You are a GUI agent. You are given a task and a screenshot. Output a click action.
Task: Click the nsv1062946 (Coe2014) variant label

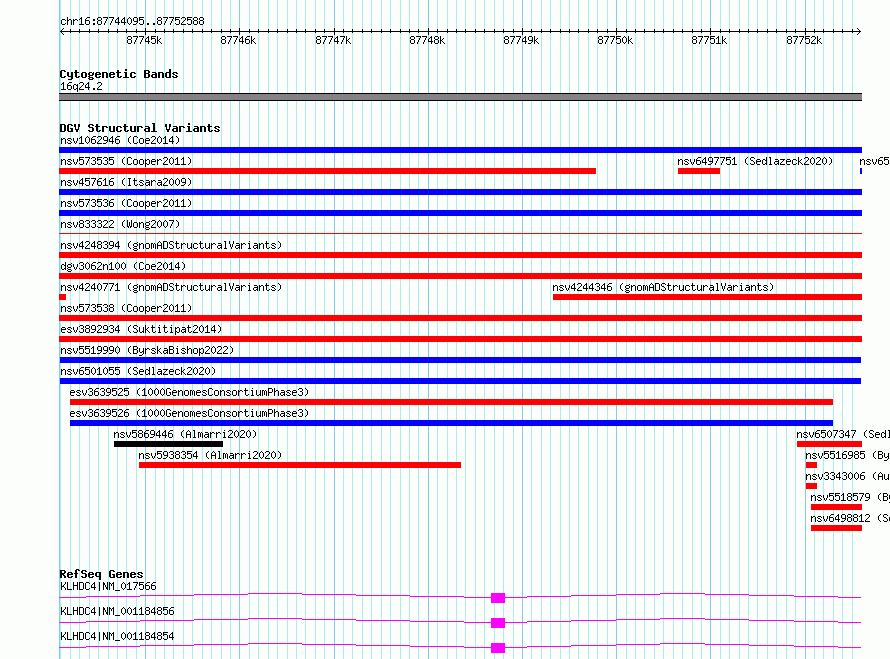[120, 140]
